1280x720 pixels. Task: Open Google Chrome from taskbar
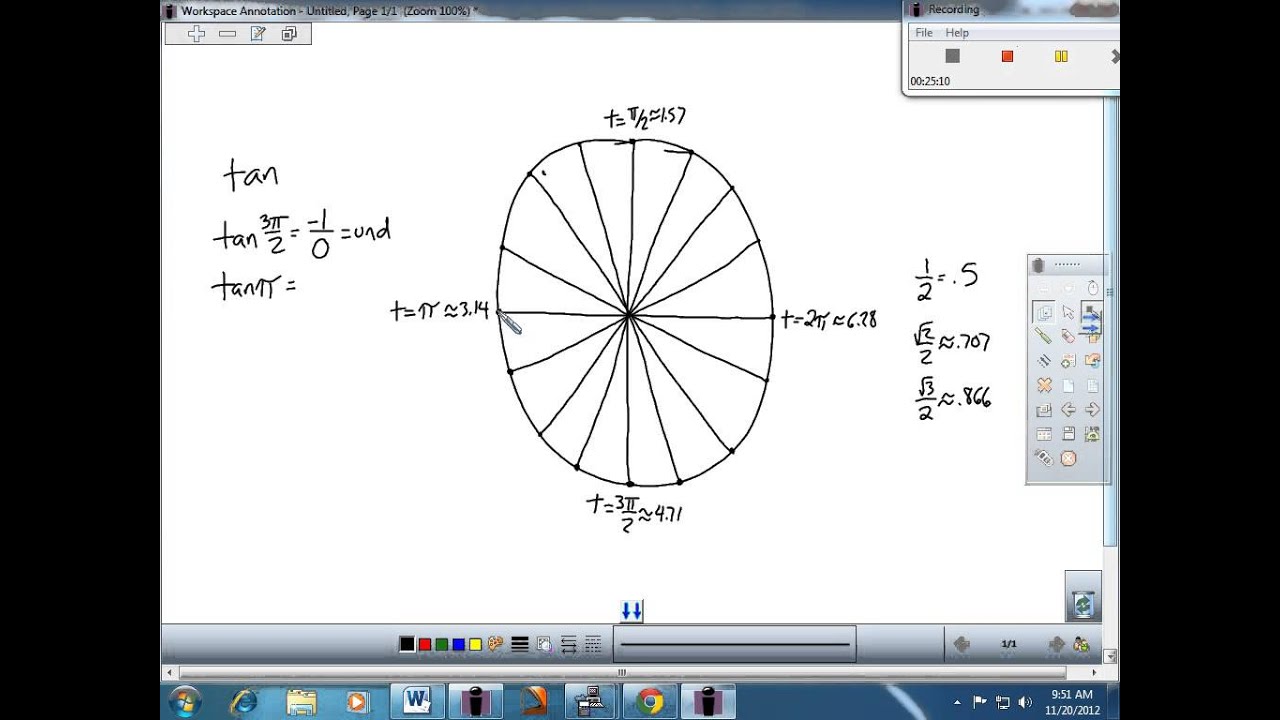point(650,701)
